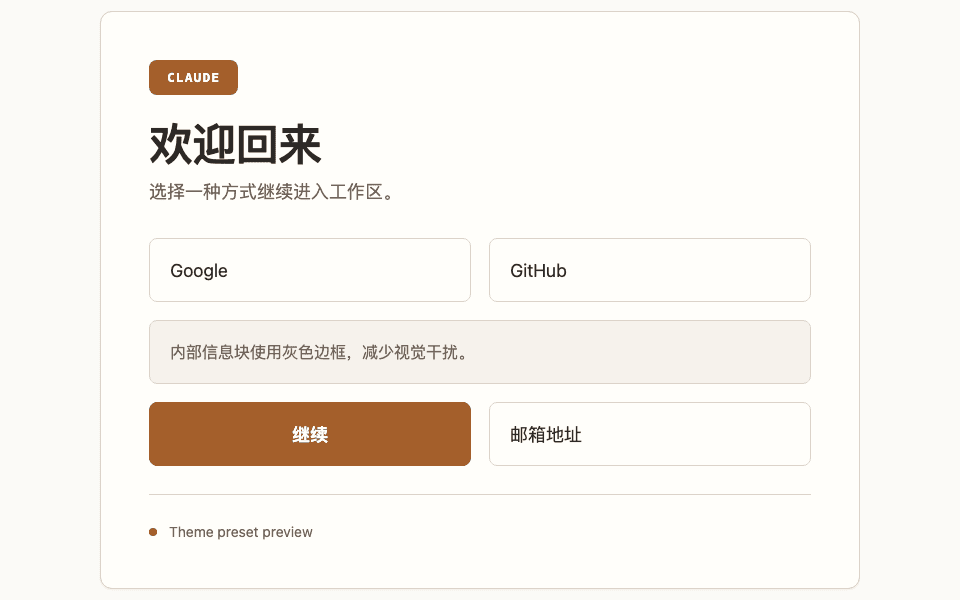Click the text 减少视觉干扰 in the notice
Image resolution: width=960 pixels, height=600 pixels.
point(410,352)
